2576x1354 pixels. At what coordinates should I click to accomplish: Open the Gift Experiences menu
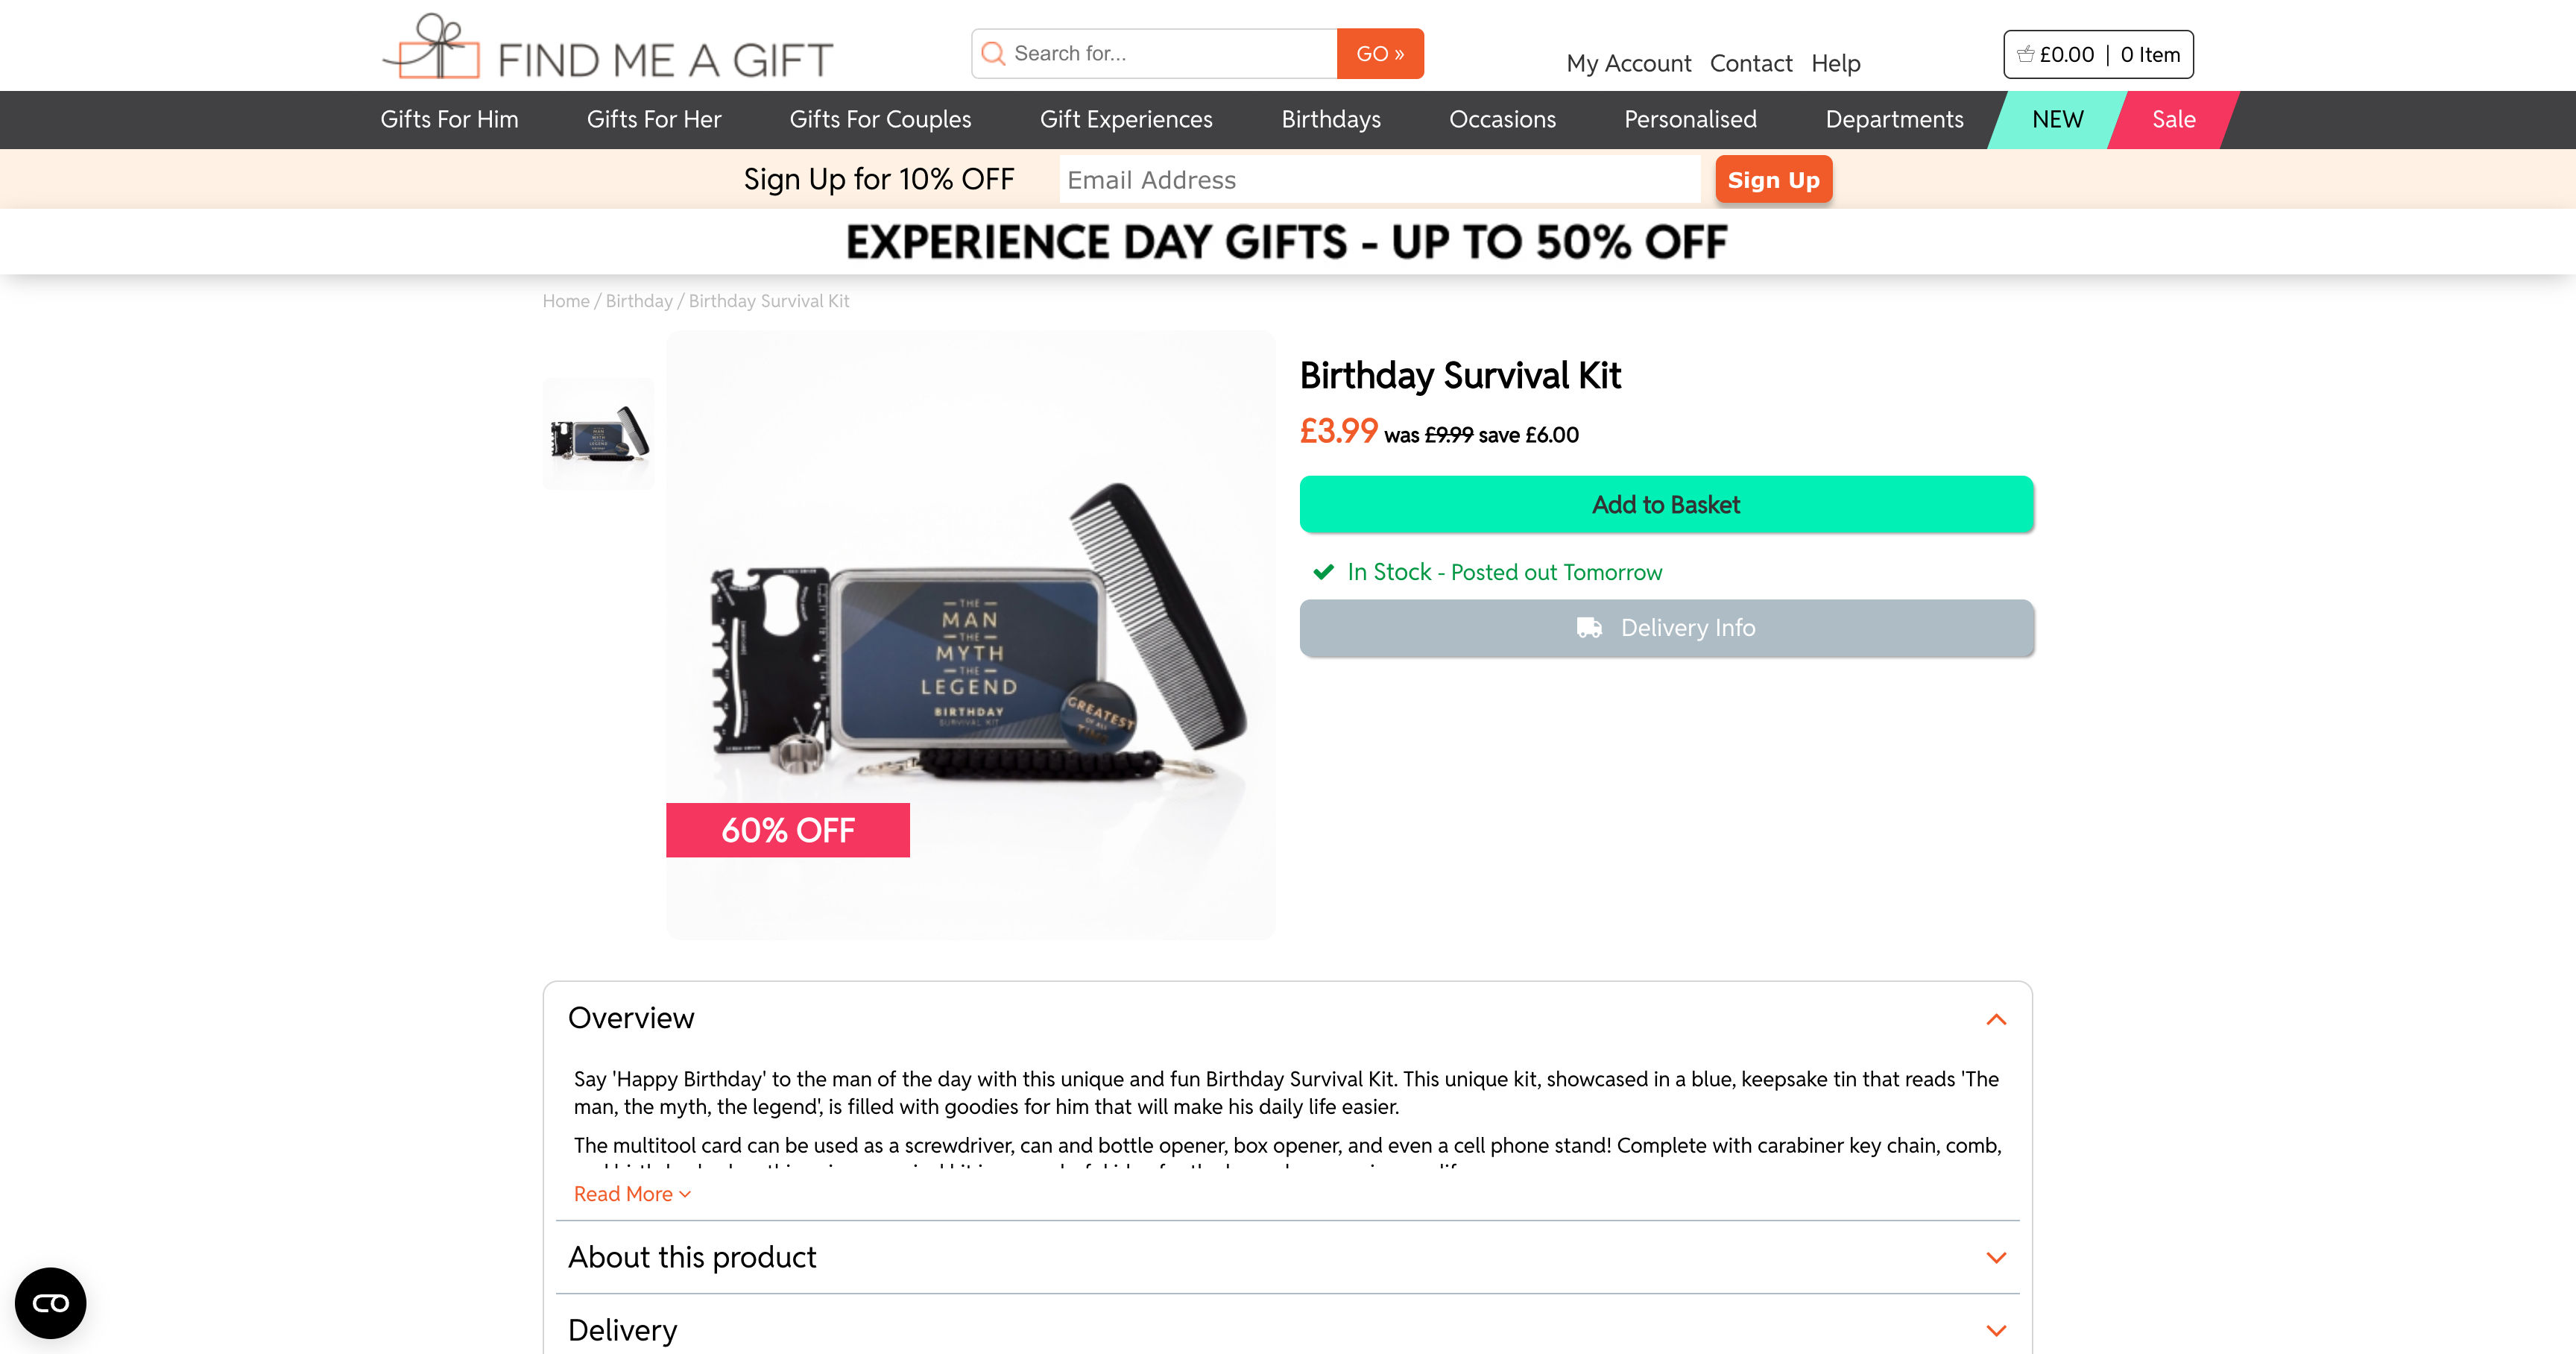[1126, 120]
